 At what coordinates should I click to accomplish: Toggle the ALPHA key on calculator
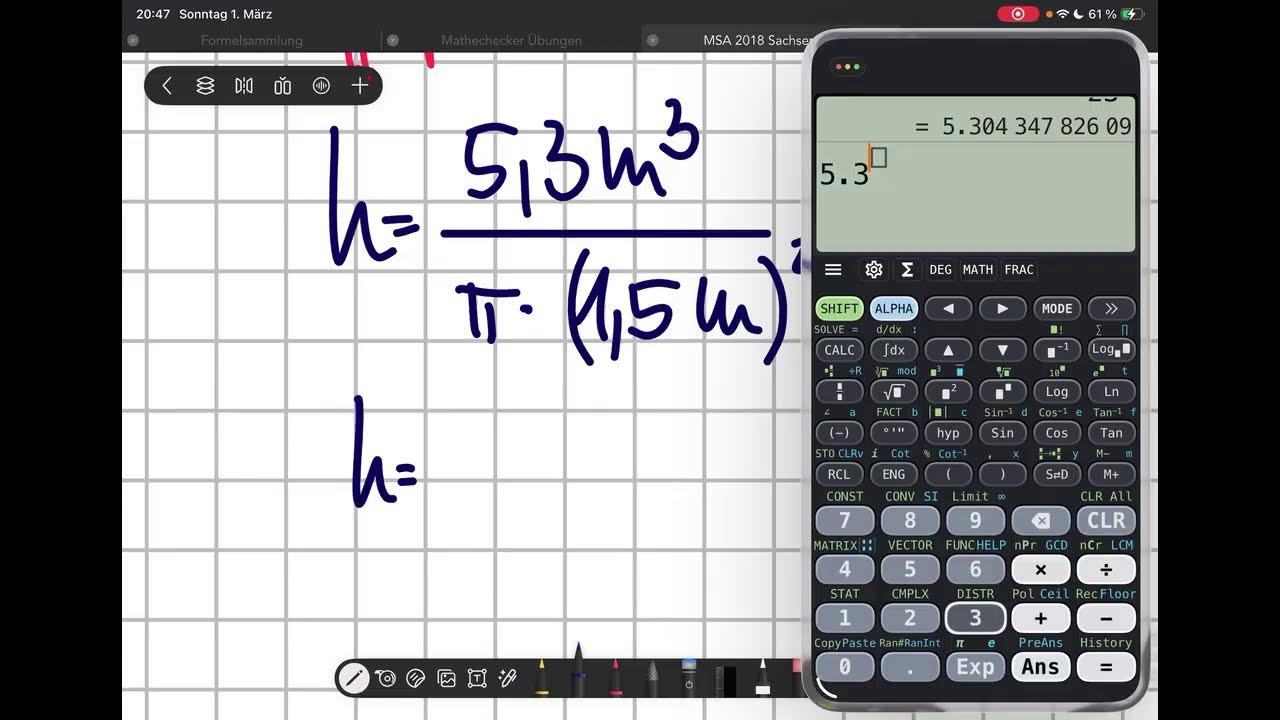(x=894, y=308)
